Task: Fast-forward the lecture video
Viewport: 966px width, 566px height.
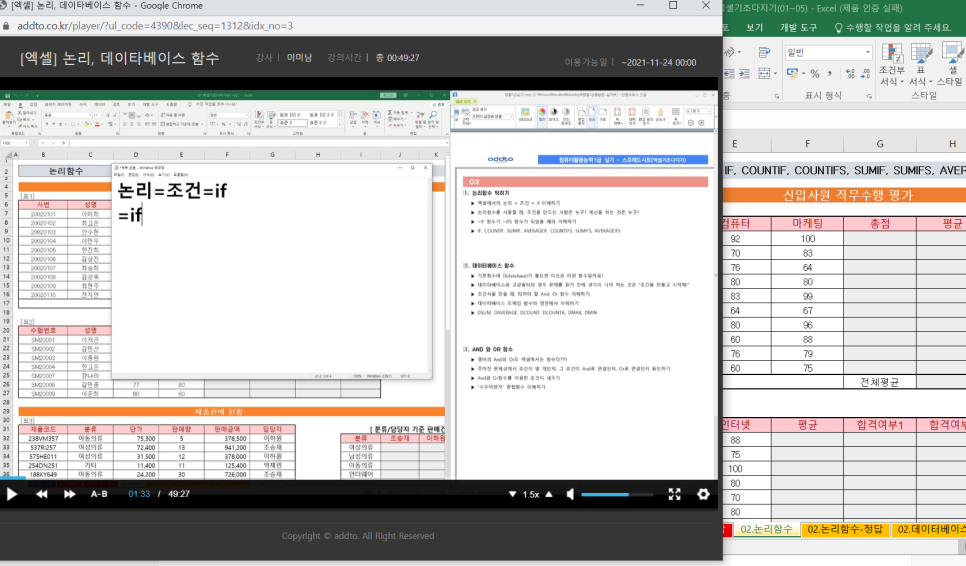Action: point(70,494)
